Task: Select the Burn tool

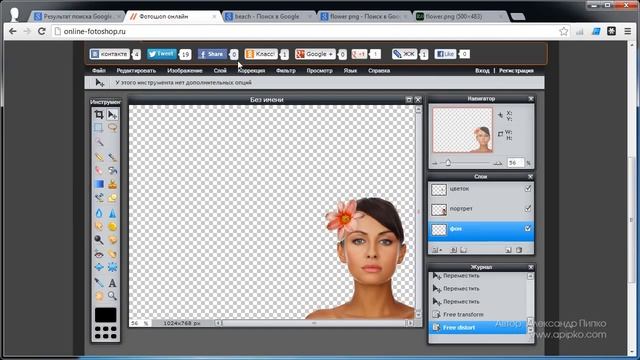Action: [x=112, y=240]
